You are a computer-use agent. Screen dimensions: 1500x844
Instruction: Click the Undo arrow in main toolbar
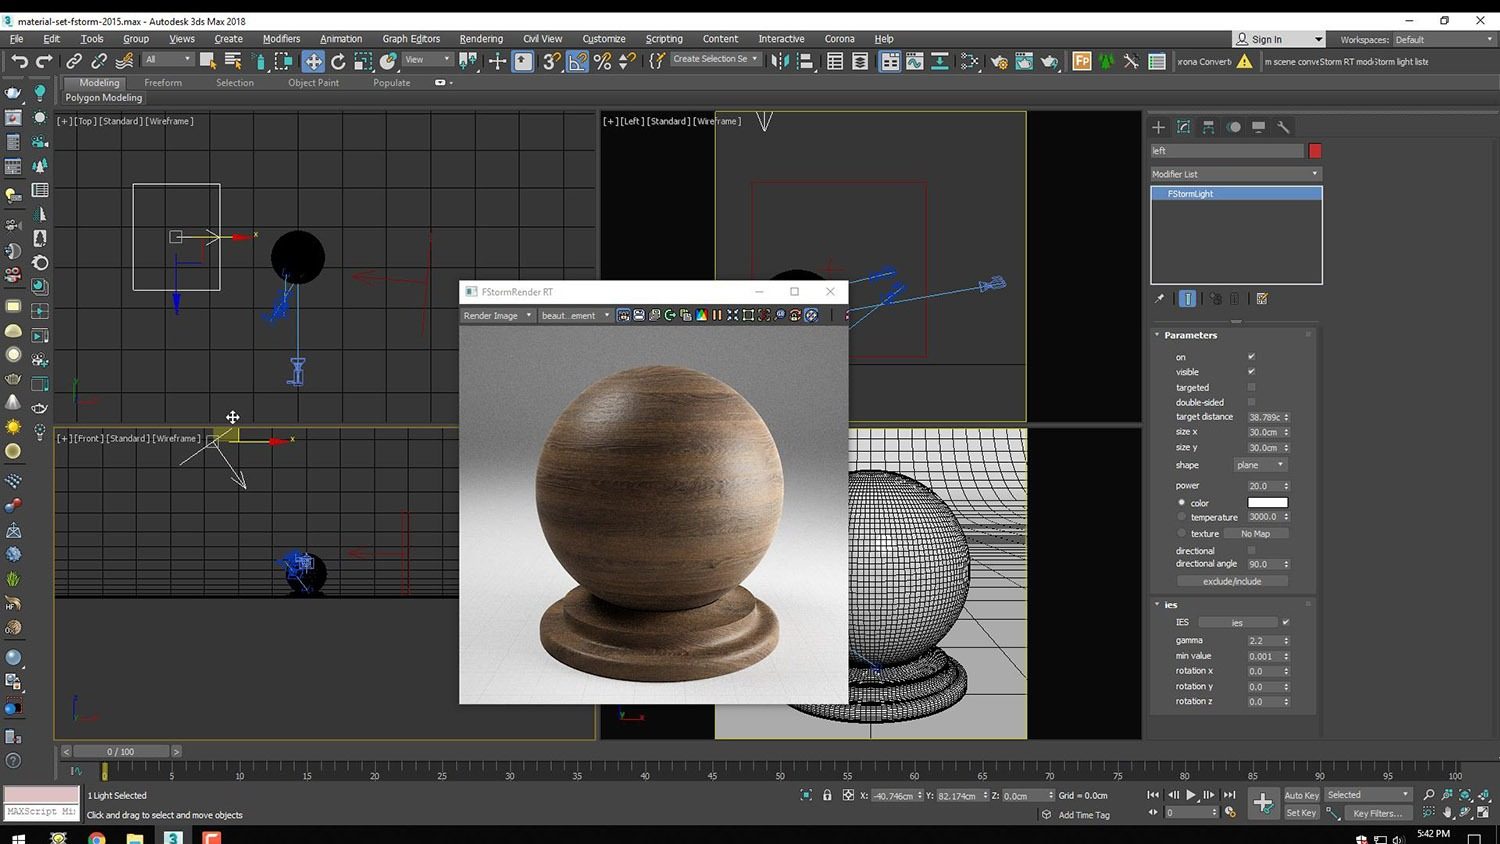point(19,61)
